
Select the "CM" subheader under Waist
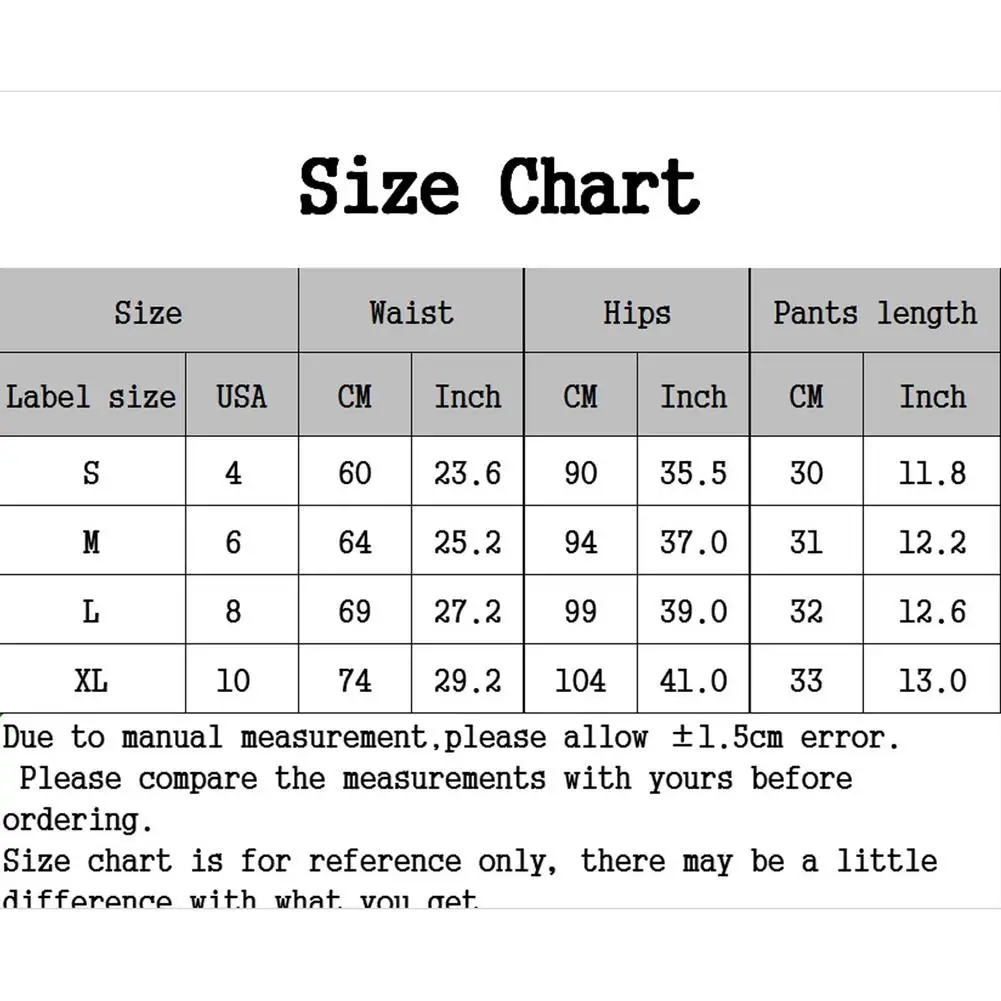pos(354,396)
